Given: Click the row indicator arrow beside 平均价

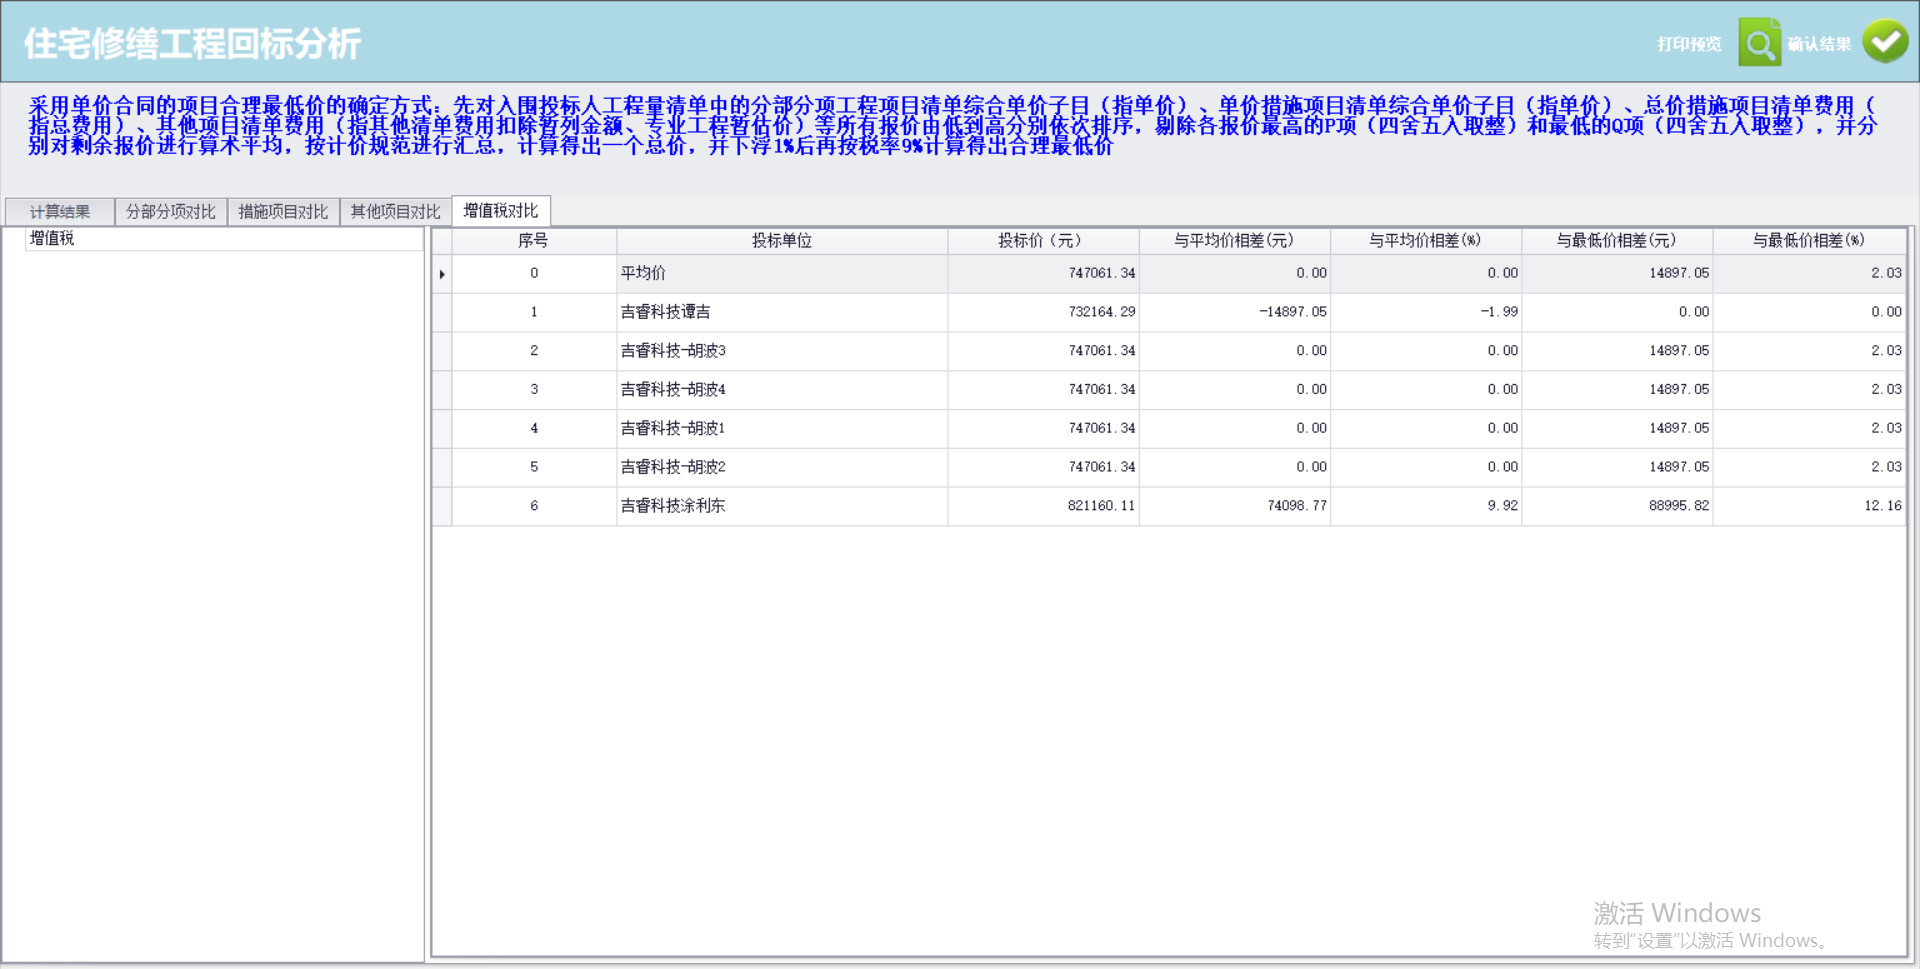Looking at the screenshot, I should coord(442,274).
